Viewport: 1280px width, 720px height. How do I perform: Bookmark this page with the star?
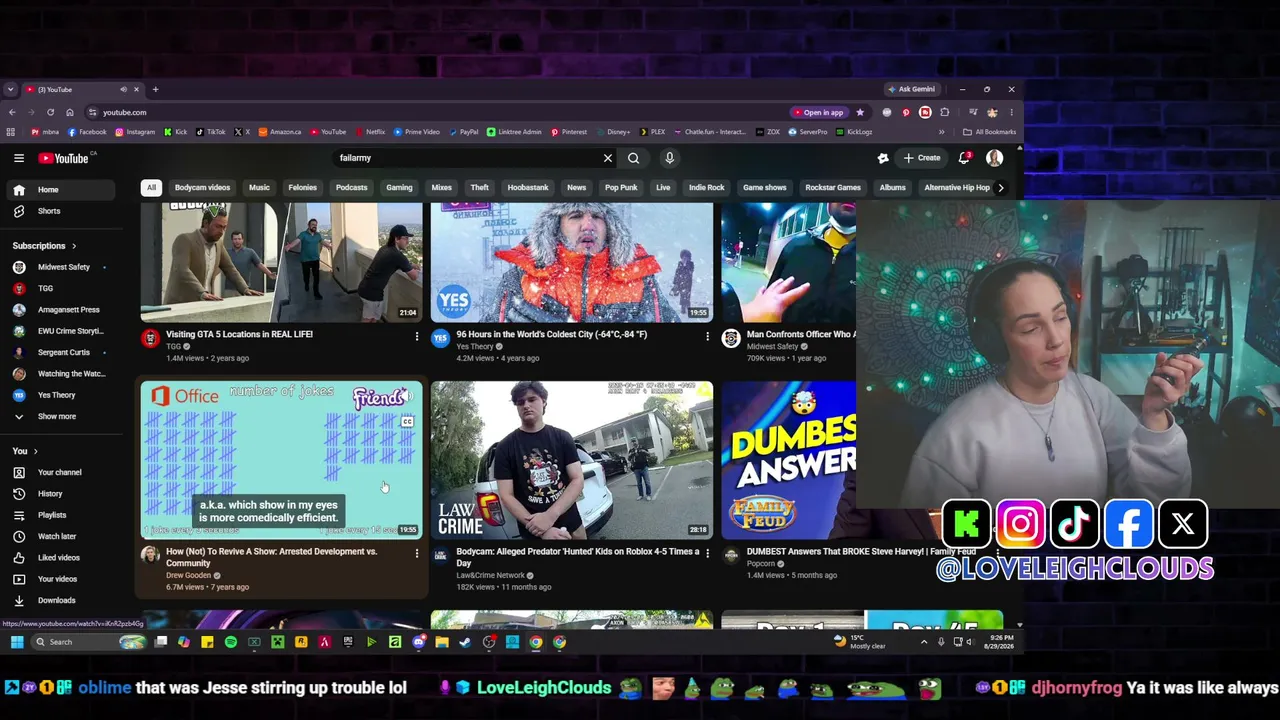click(860, 112)
